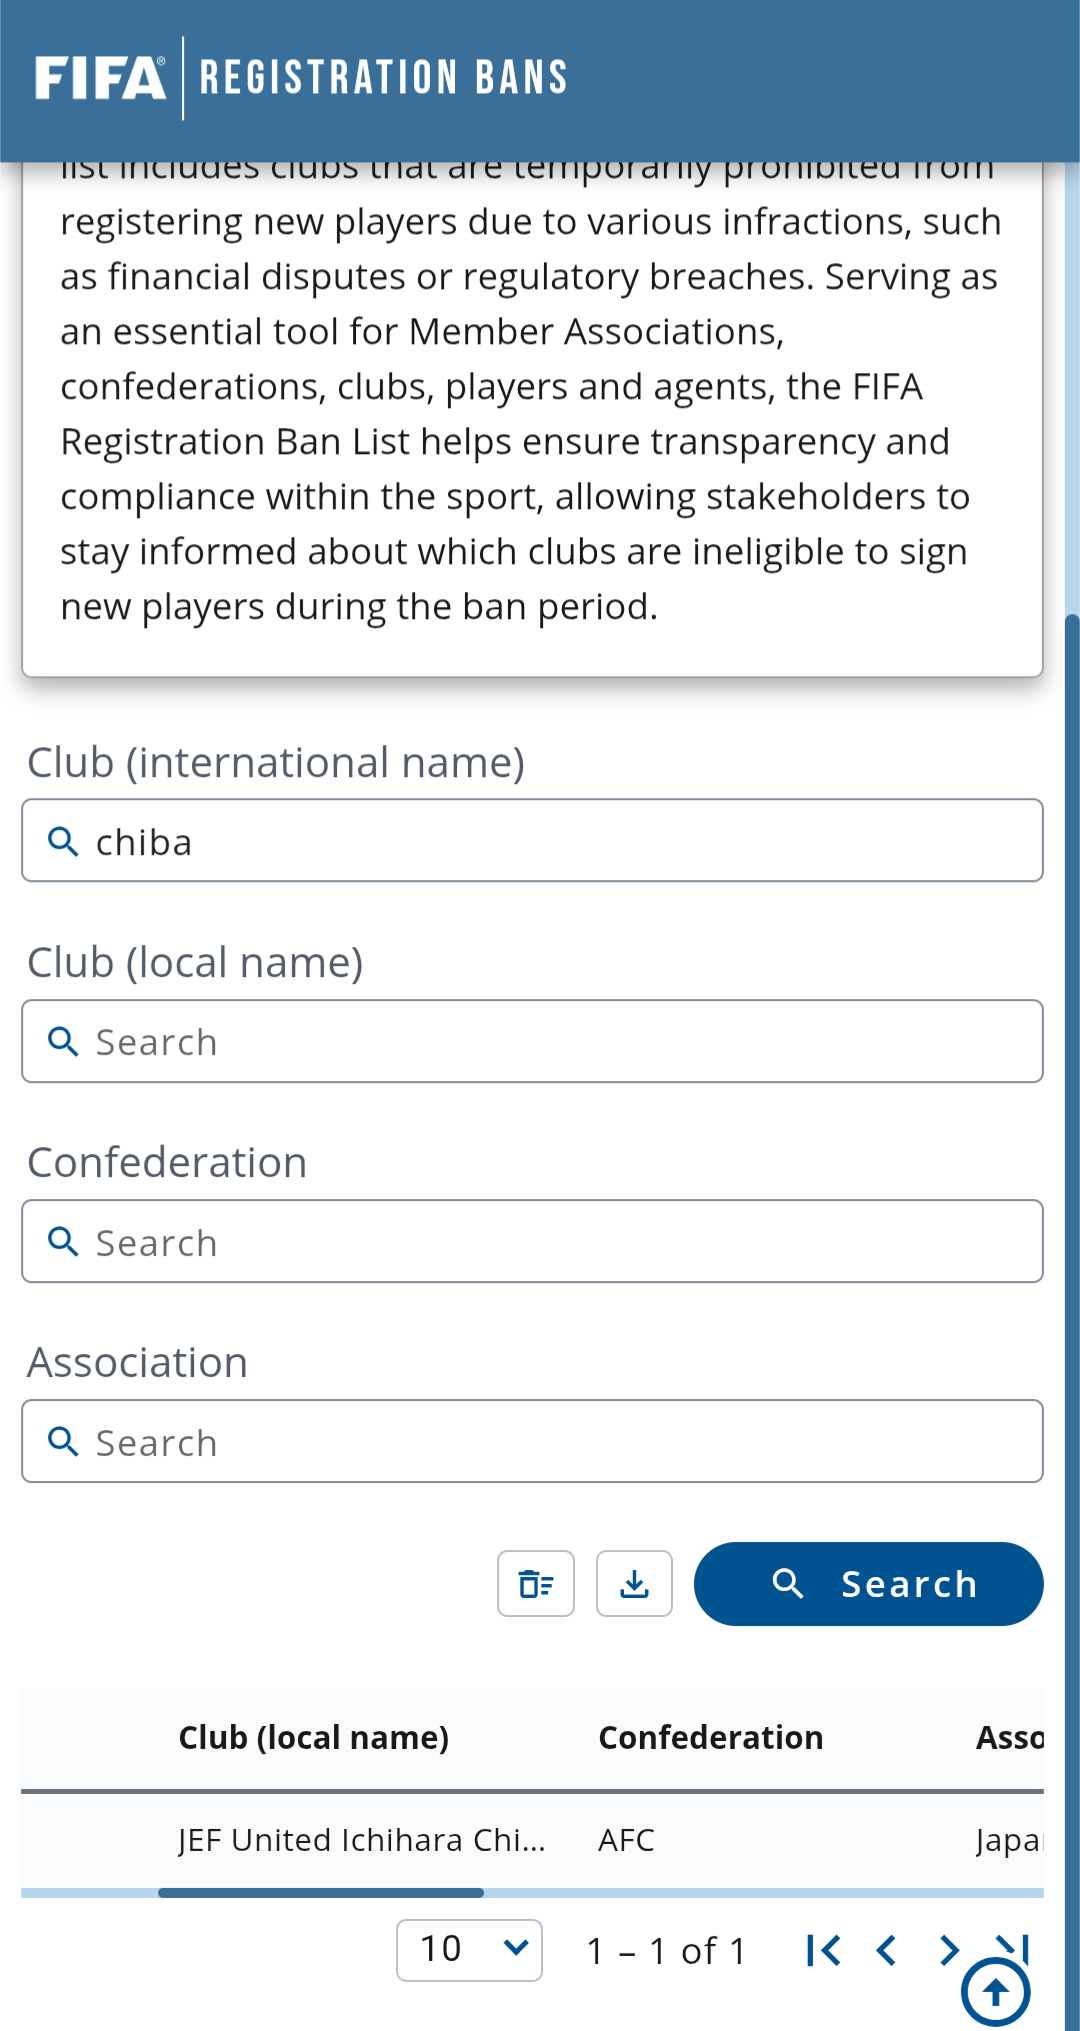
Task: Go to next results page
Action: pos(949,1950)
